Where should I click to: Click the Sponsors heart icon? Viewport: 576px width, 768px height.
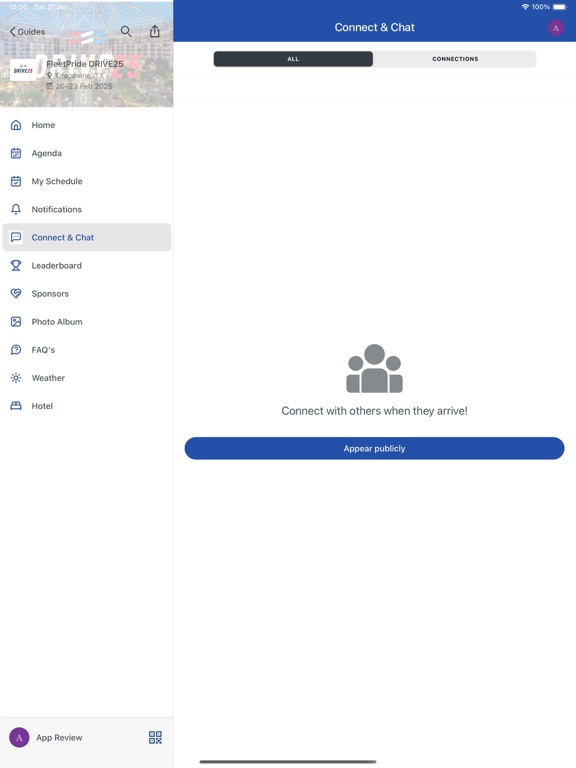pos(16,293)
